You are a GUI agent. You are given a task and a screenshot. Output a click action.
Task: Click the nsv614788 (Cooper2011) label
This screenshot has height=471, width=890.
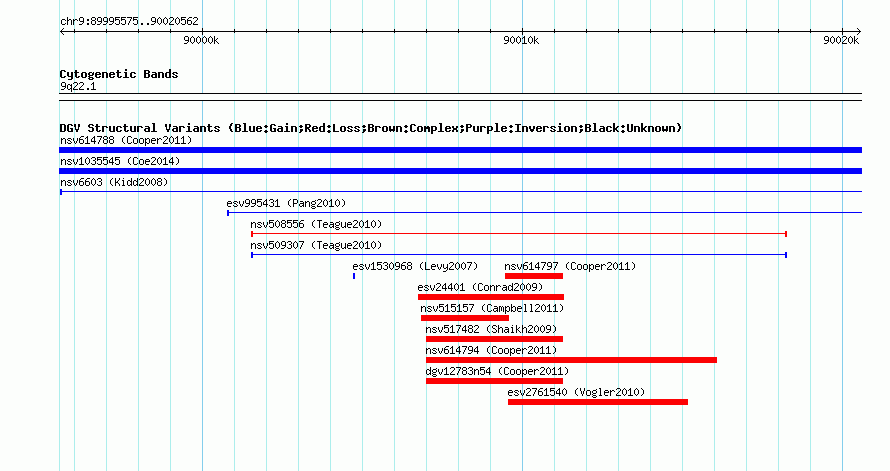[x=126, y=140]
